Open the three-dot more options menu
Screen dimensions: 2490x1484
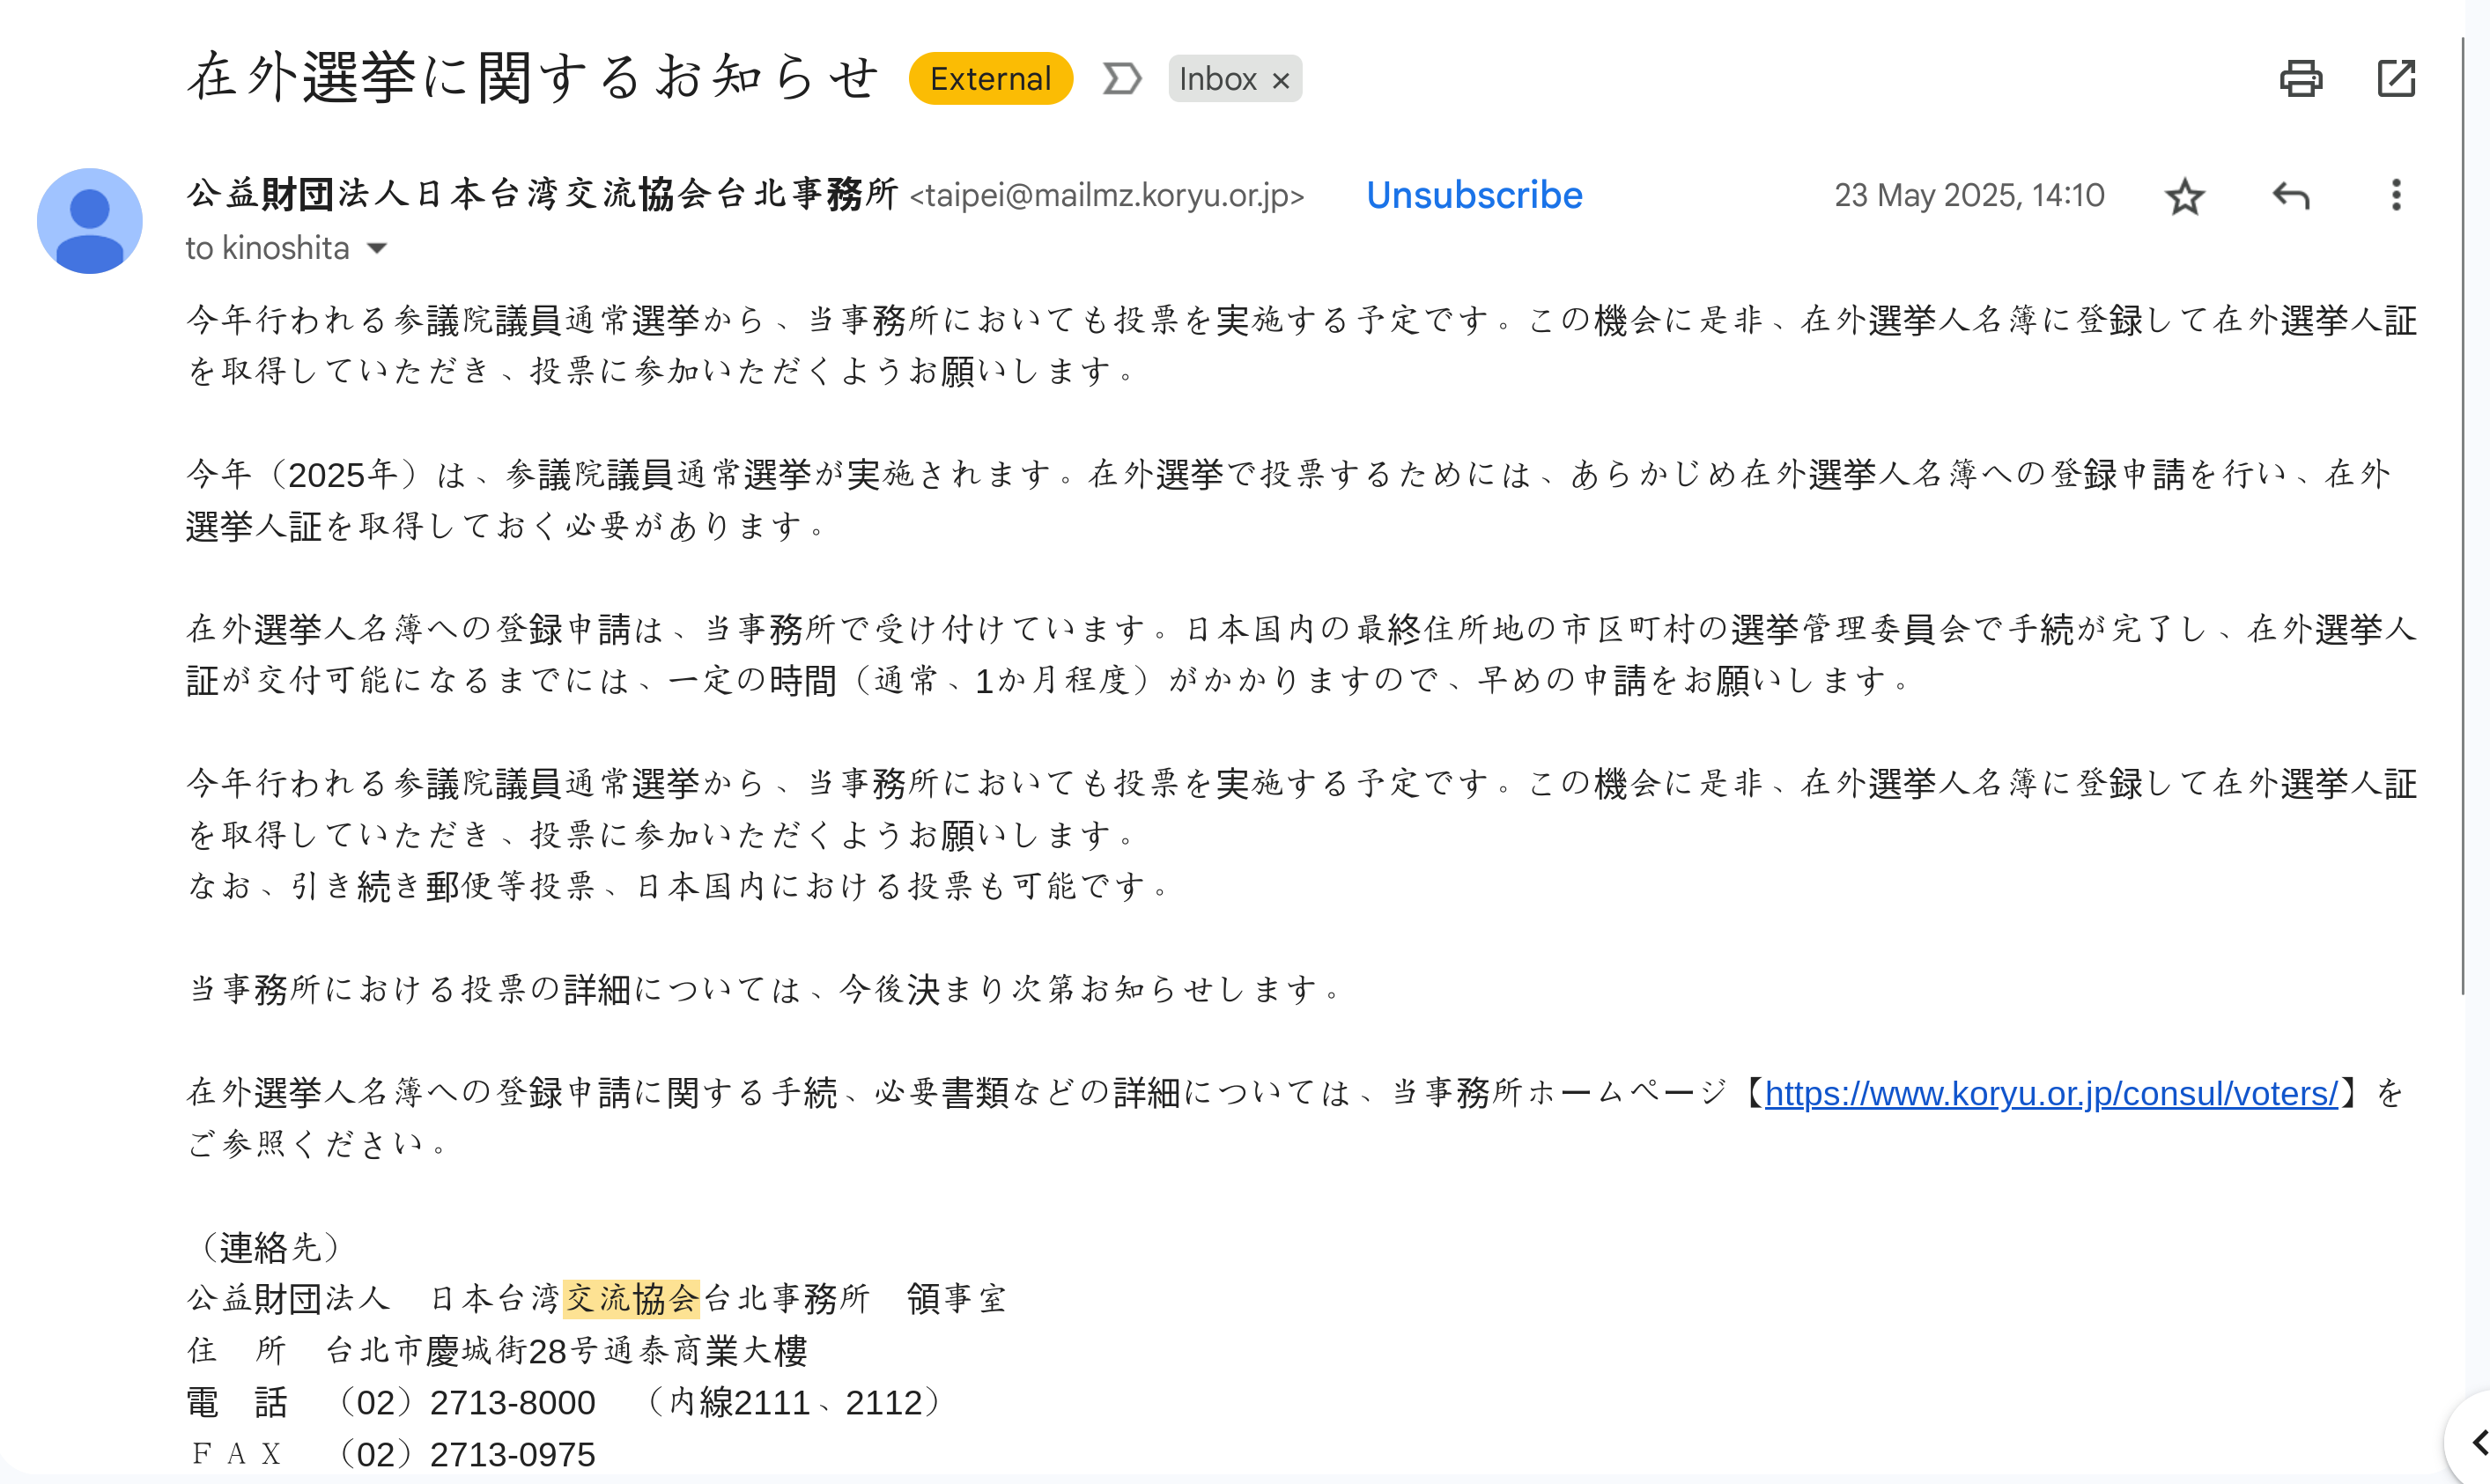(2395, 196)
